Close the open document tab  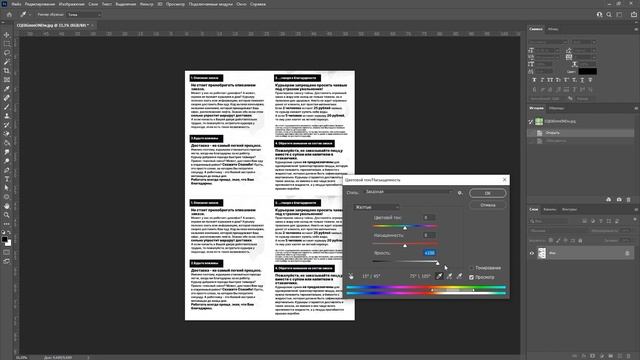coord(92,25)
